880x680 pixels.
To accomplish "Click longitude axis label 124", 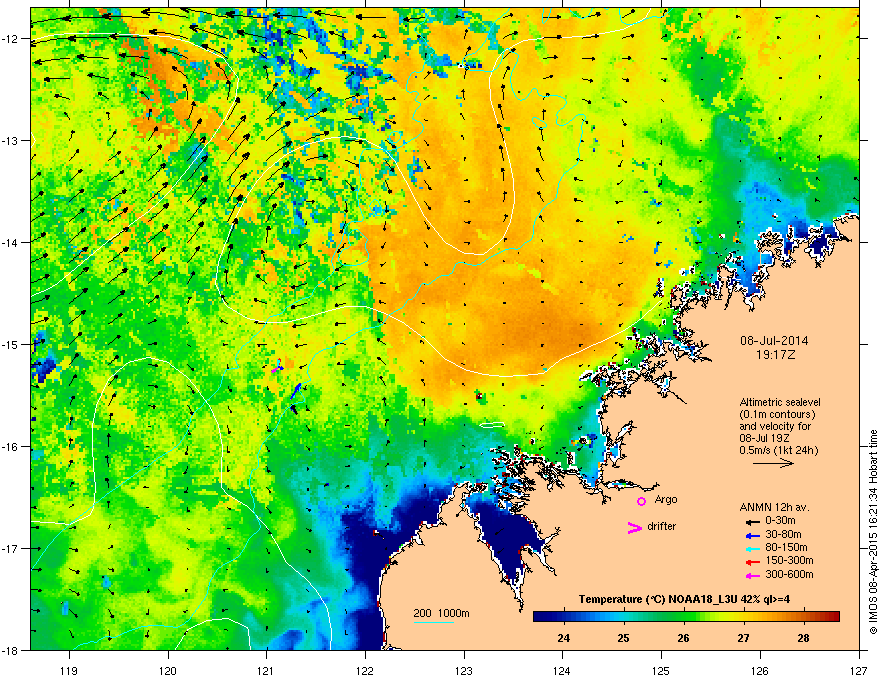I will [x=562, y=670].
